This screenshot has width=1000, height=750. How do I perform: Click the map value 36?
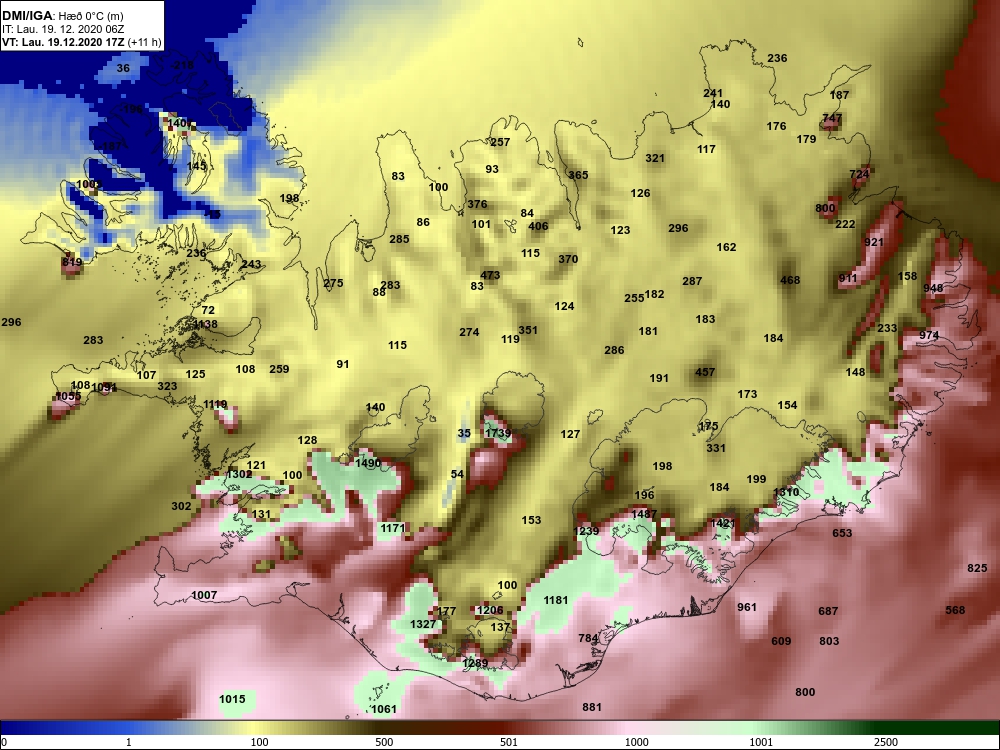123,68
